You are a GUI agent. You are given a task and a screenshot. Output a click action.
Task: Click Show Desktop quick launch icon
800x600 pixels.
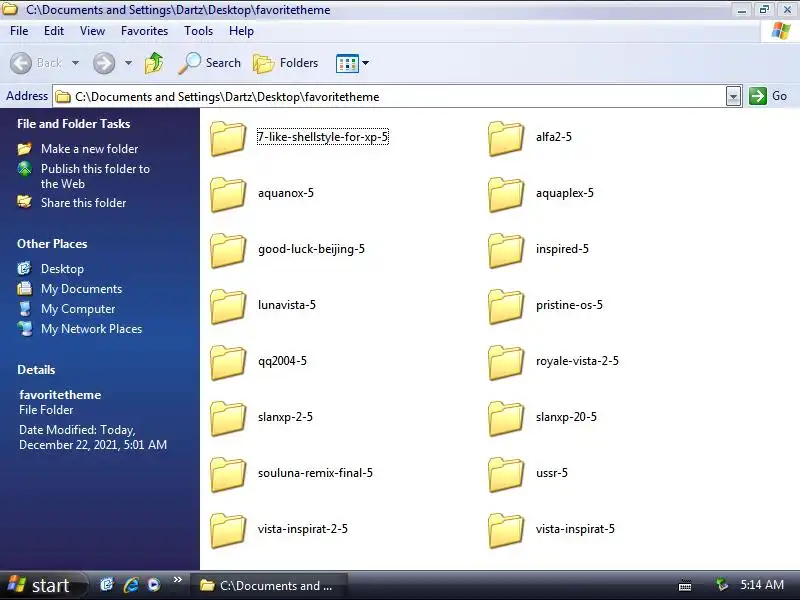point(107,585)
